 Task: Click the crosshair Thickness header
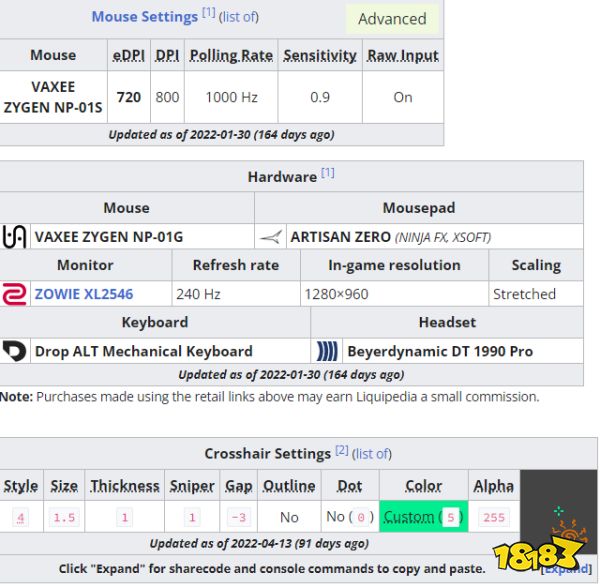pos(124,486)
